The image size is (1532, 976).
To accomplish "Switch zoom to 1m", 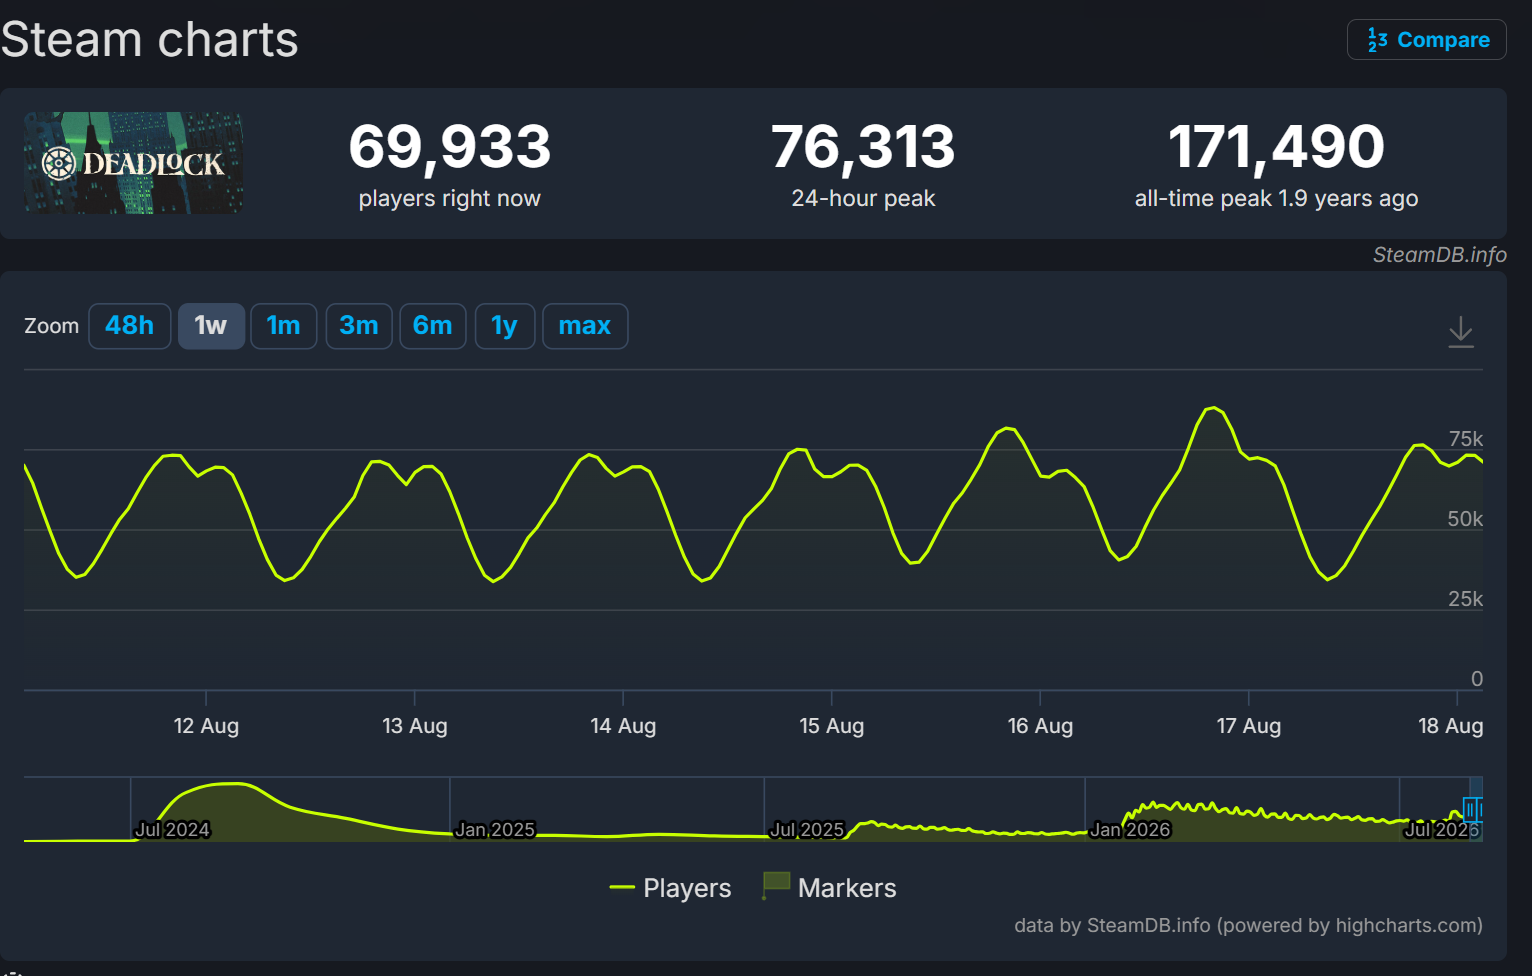I will 284,326.
